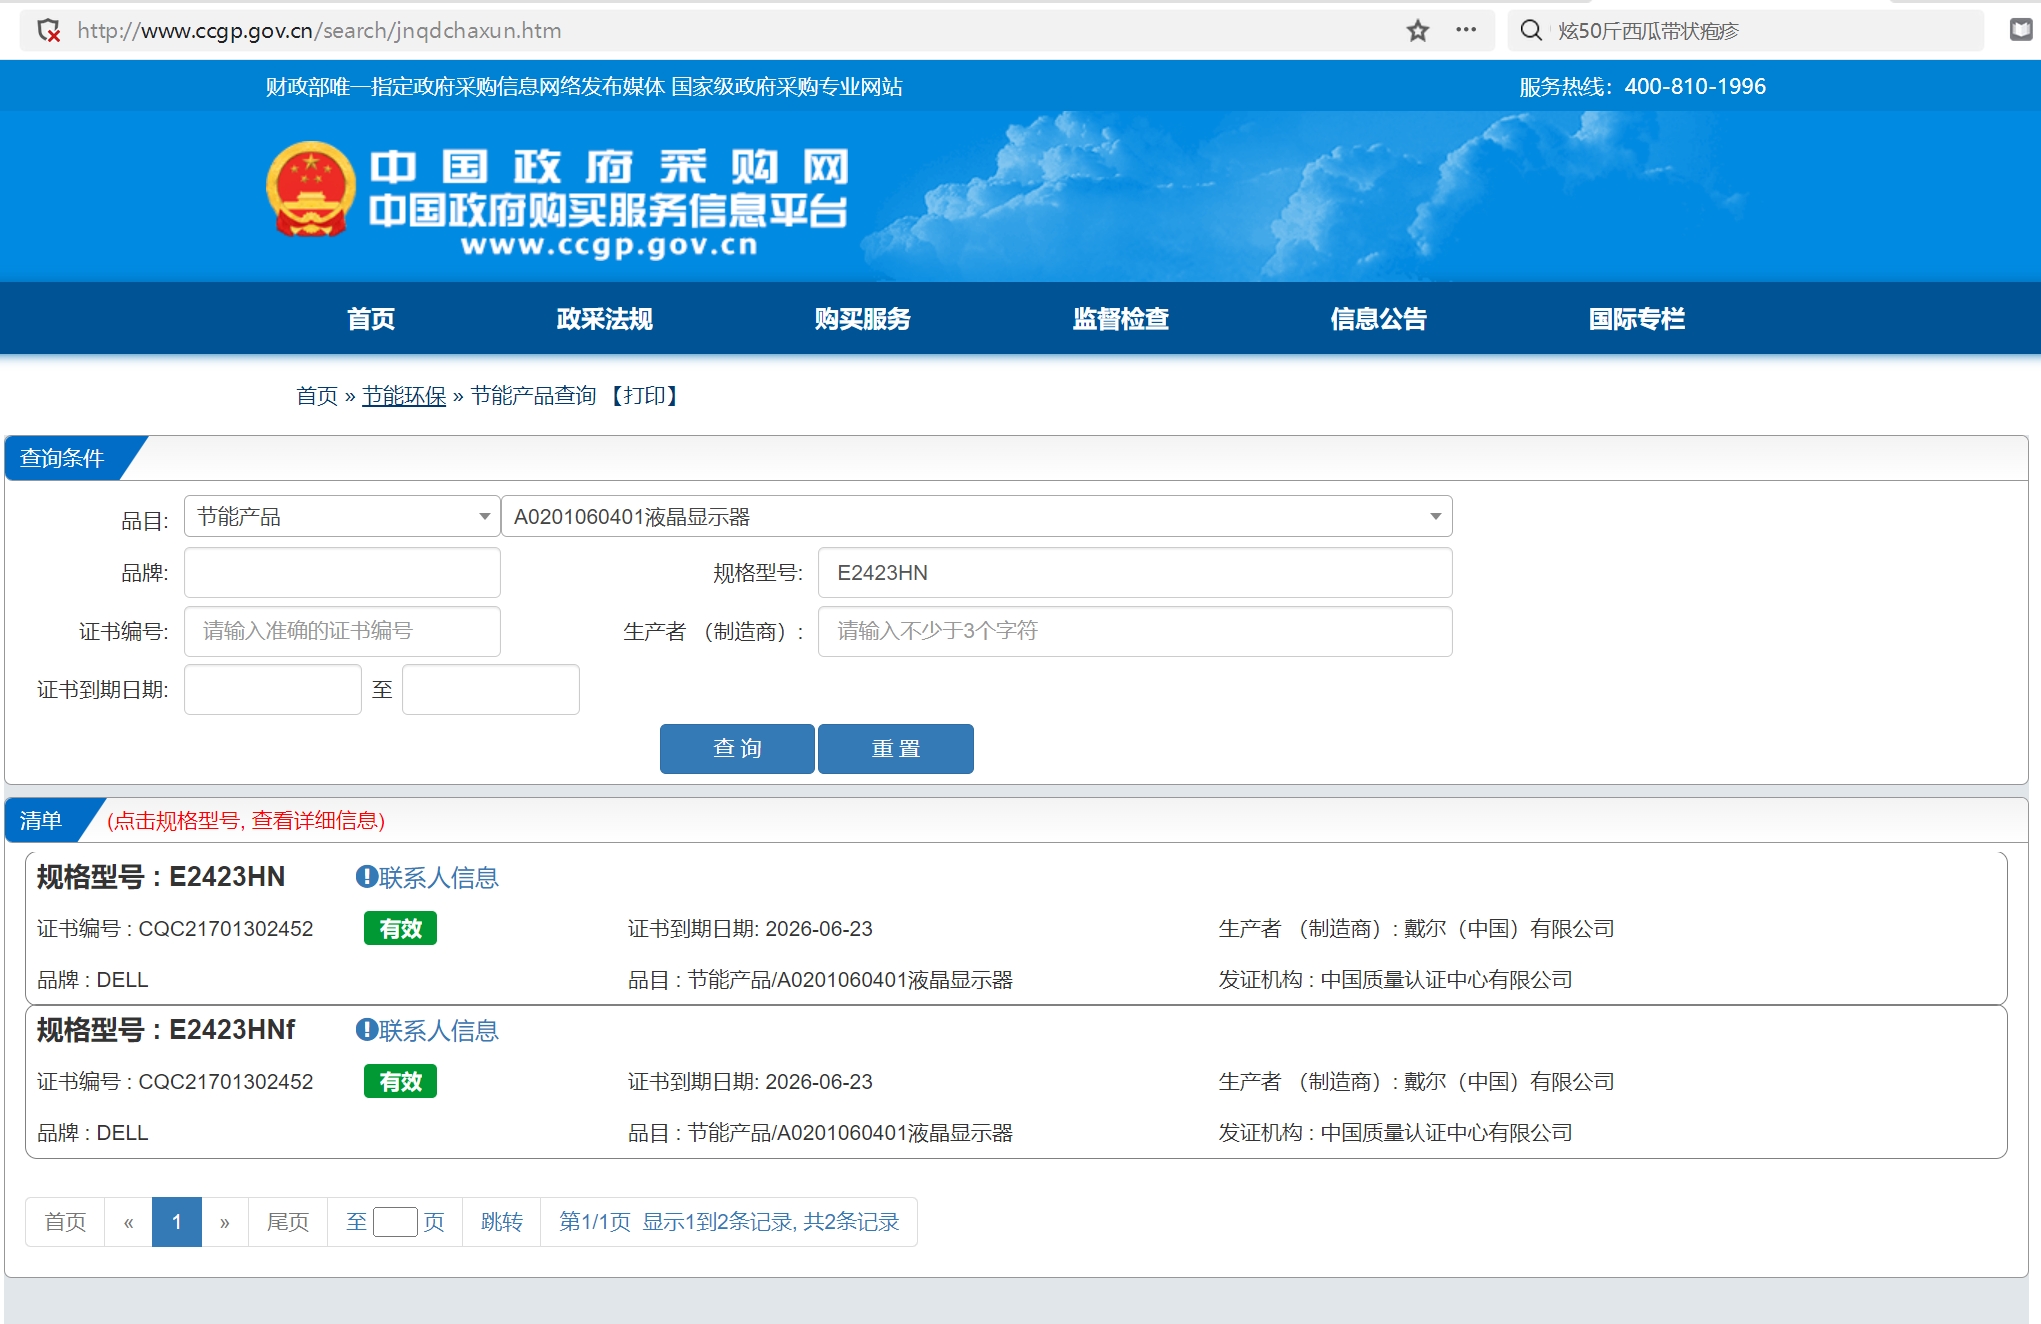Open the 购买服务 menu item
Screen dimensions: 2041x1324
[862, 319]
